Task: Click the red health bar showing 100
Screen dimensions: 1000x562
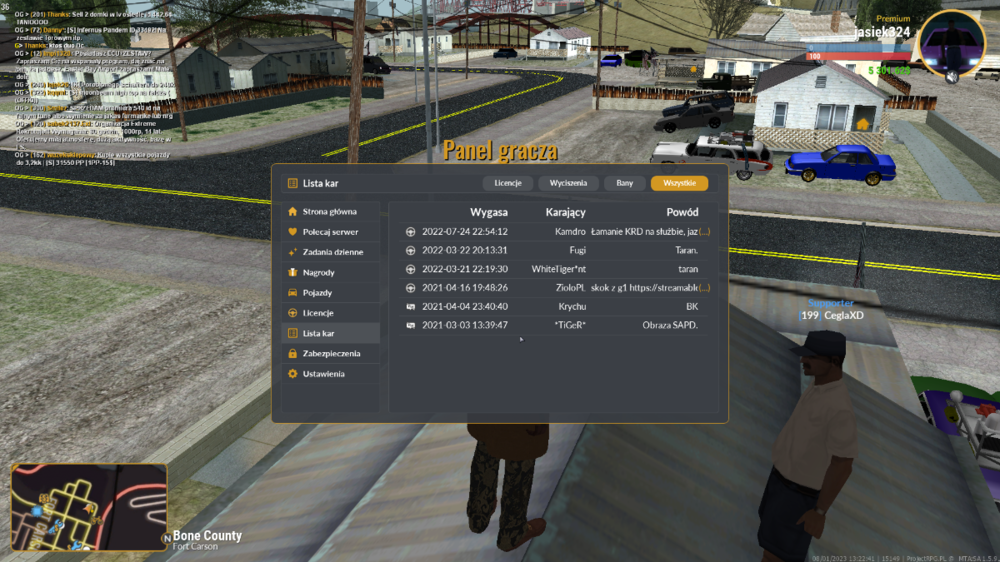Action: tap(858, 56)
